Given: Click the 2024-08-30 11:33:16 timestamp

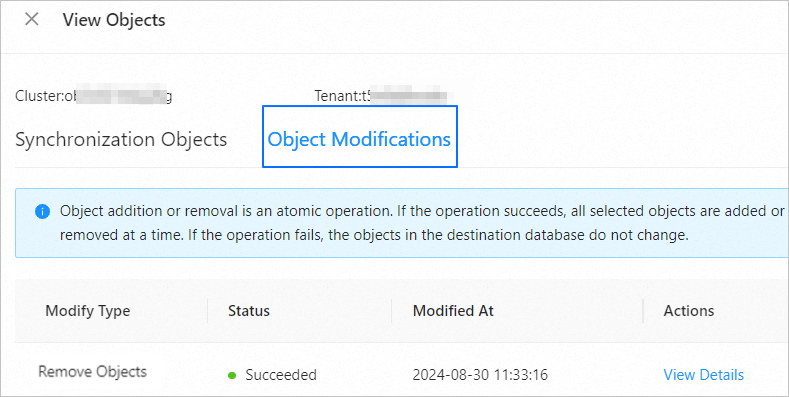Looking at the screenshot, I should [480, 375].
